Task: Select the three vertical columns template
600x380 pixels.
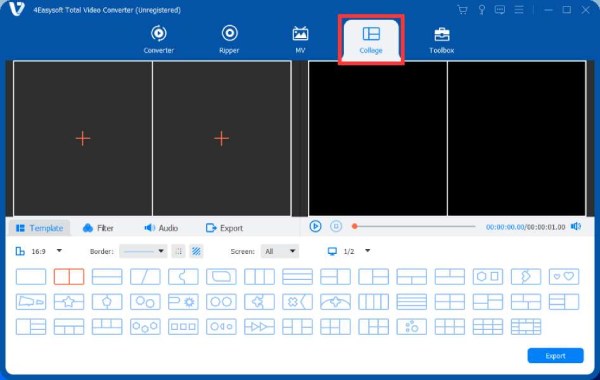Action: tap(259, 277)
